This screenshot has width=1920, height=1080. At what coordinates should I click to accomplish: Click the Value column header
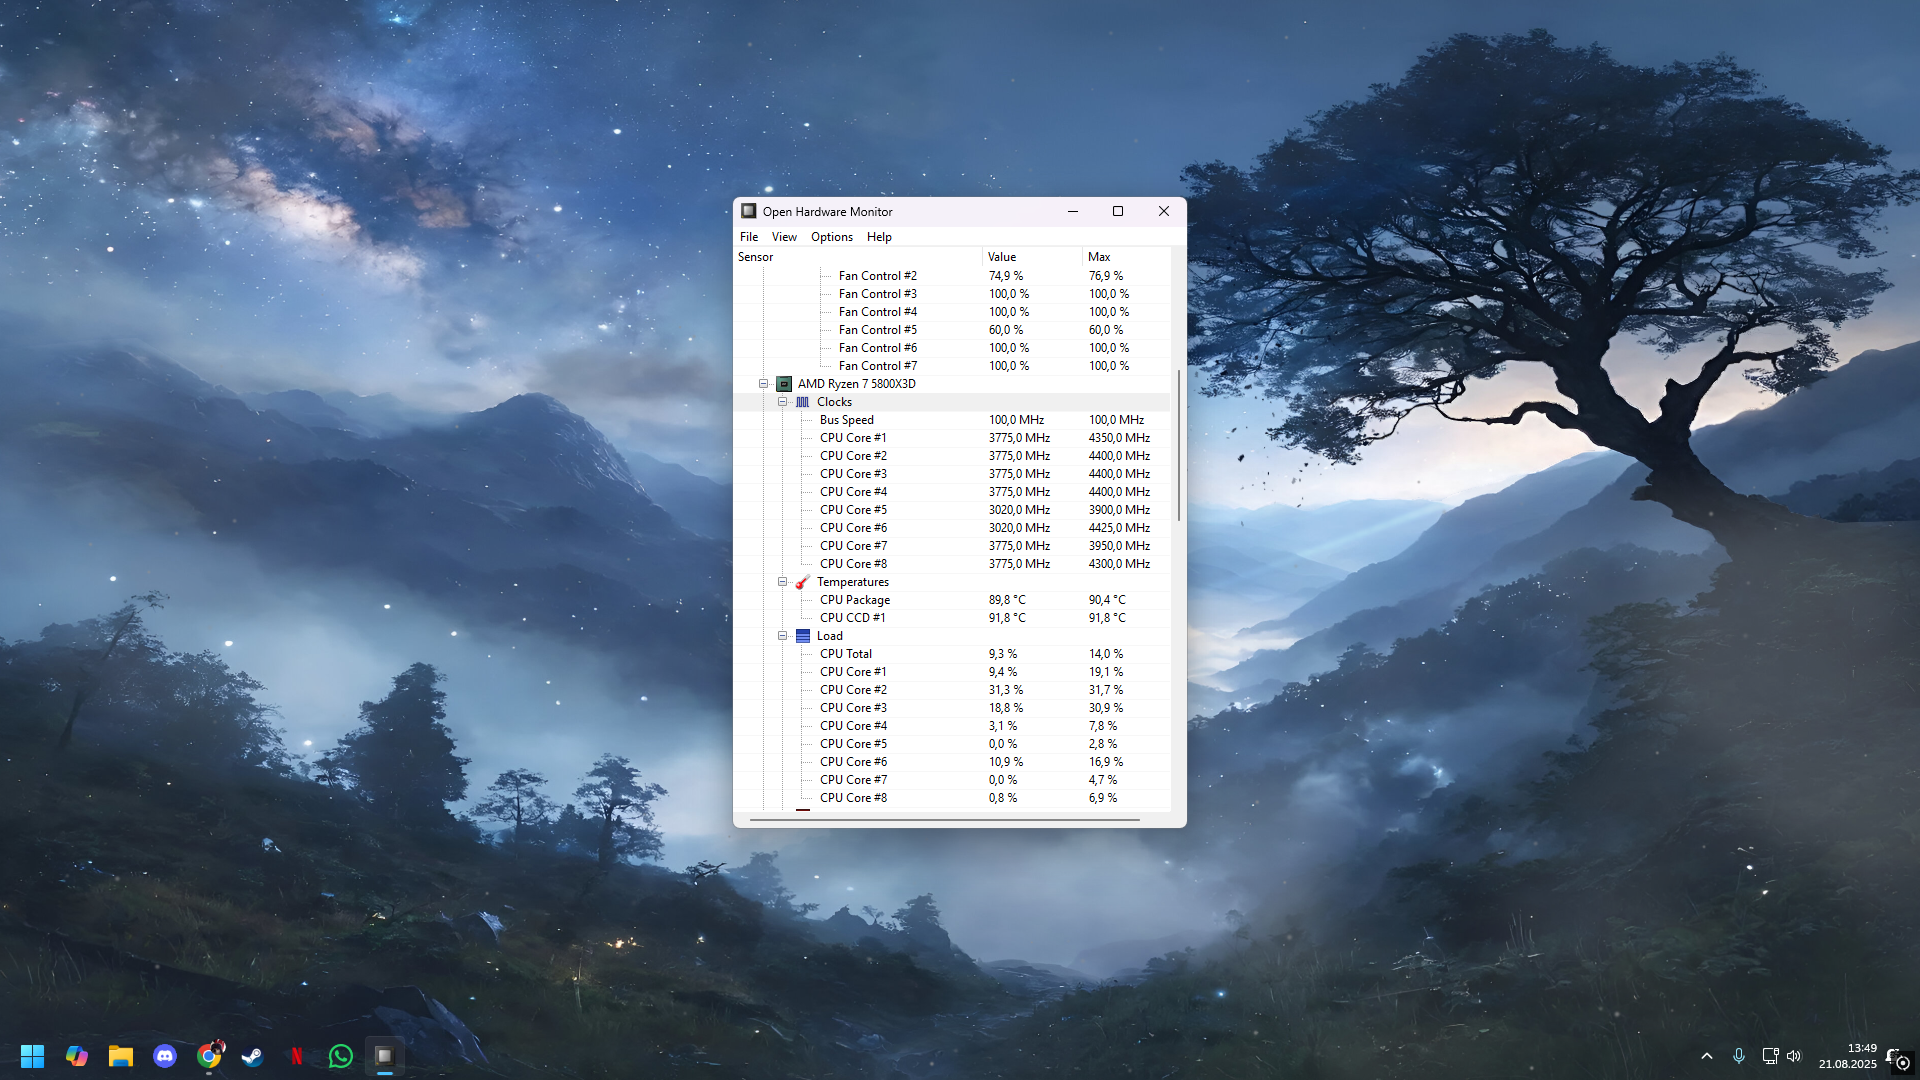coord(1032,257)
